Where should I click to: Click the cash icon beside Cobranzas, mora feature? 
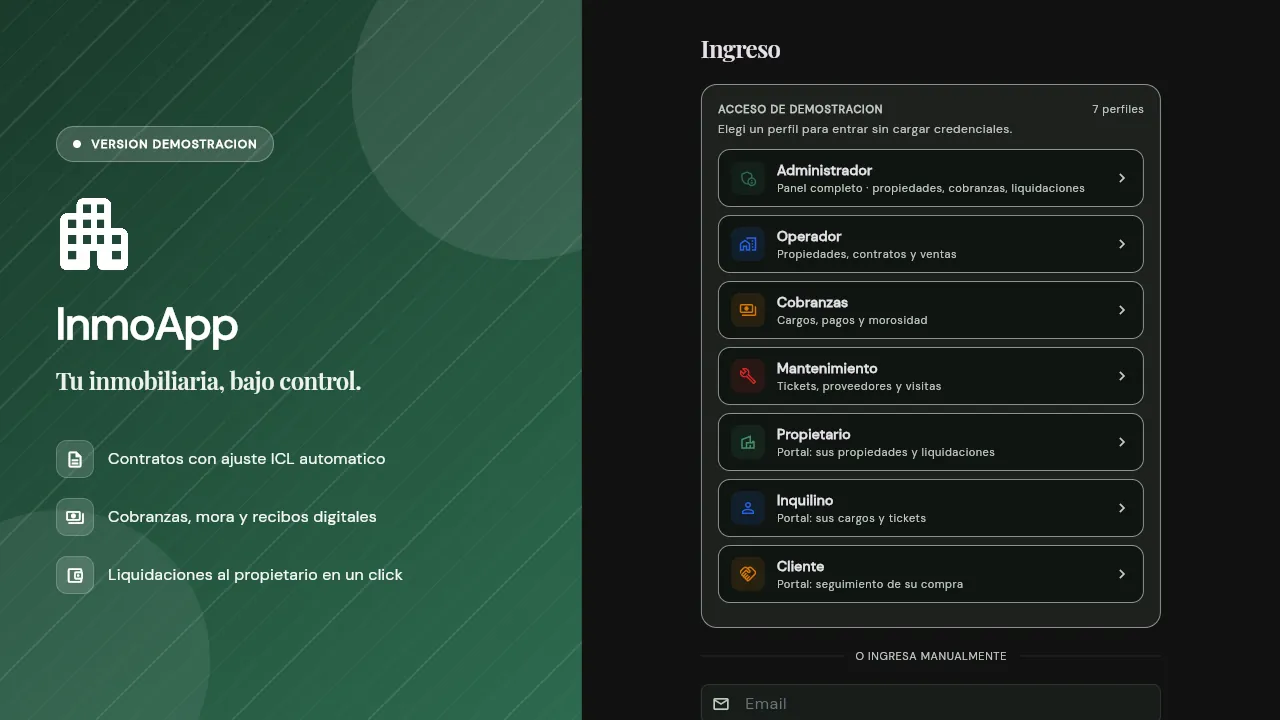(75, 517)
